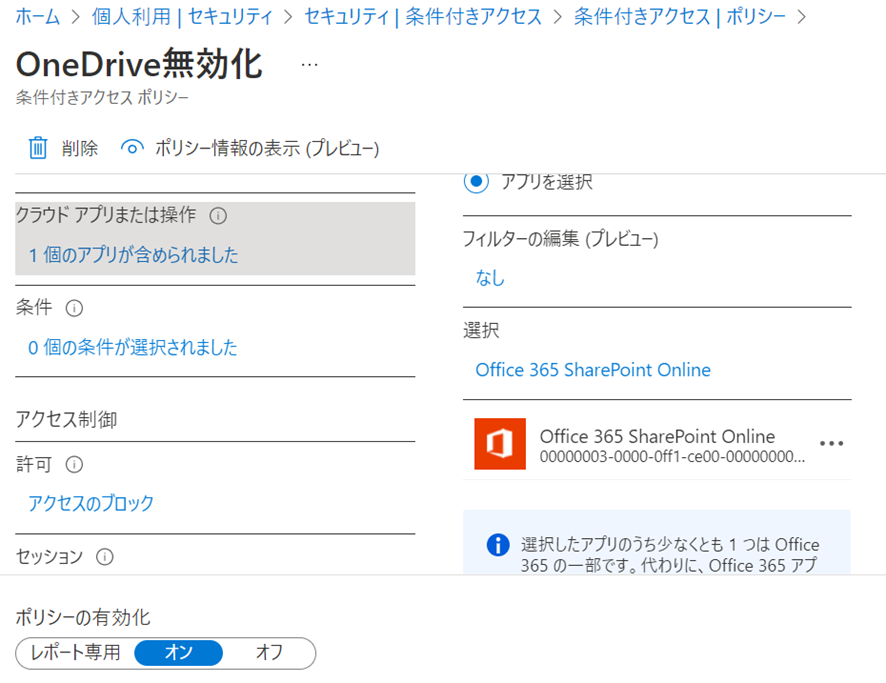Screen dimensions: 886x683
Task: Open 条件付きアクセス | ポリシー breadcrumb link
Action: pyautogui.click(x=679, y=16)
